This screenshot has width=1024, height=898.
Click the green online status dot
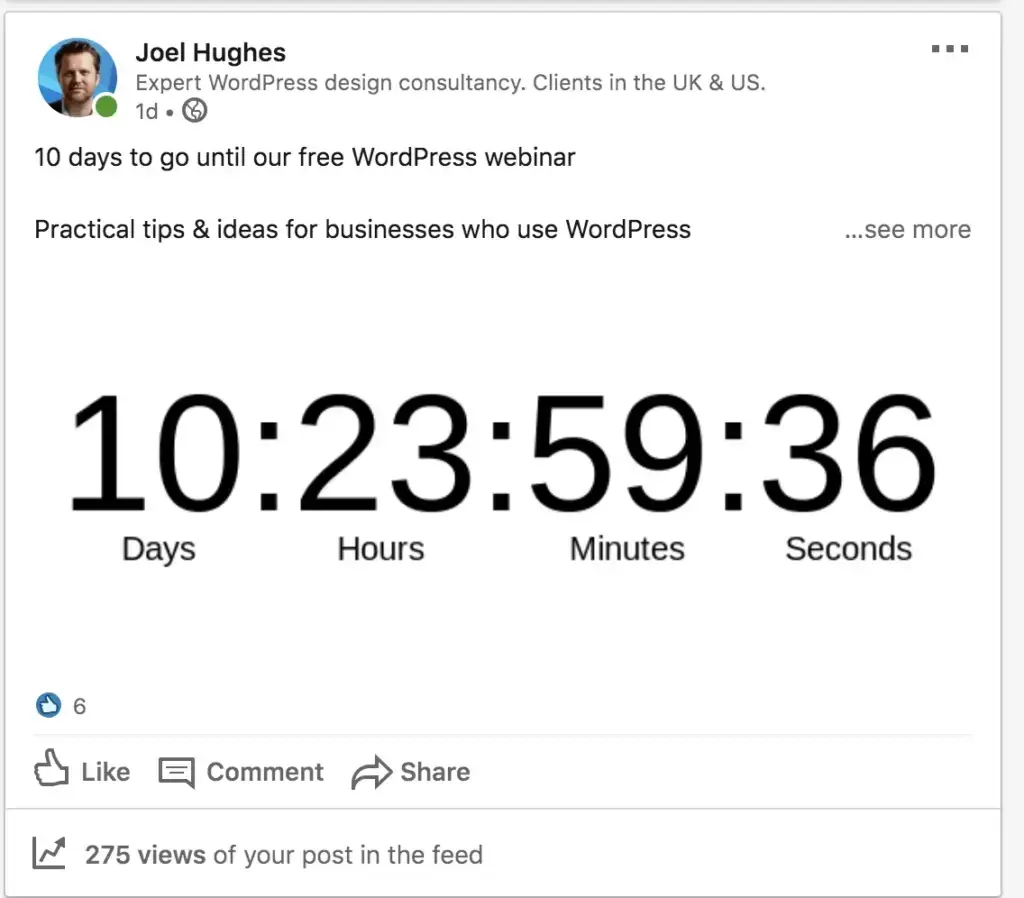click(104, 104)
